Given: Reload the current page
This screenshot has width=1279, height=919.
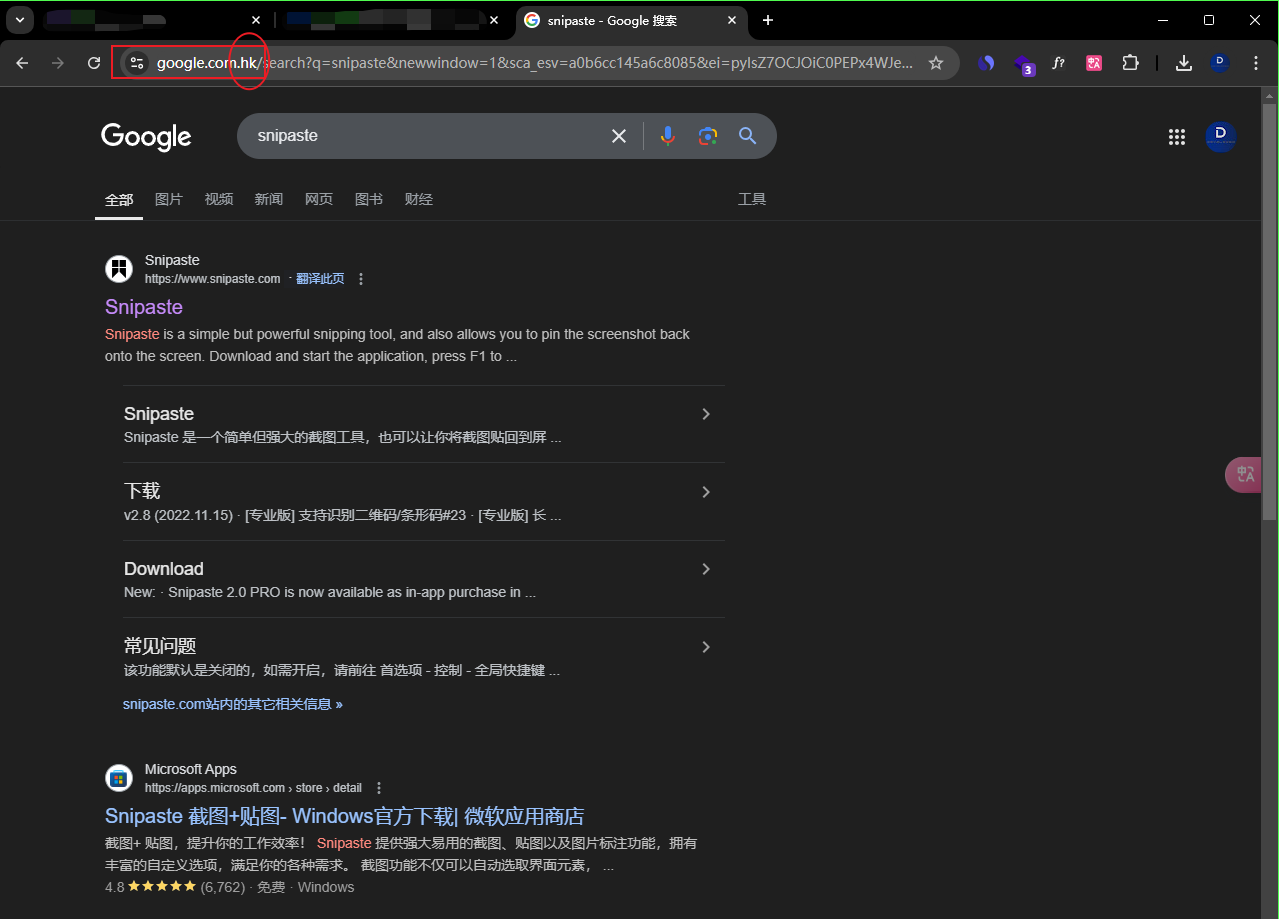Looking at the screenshot, I should (94, 63).
